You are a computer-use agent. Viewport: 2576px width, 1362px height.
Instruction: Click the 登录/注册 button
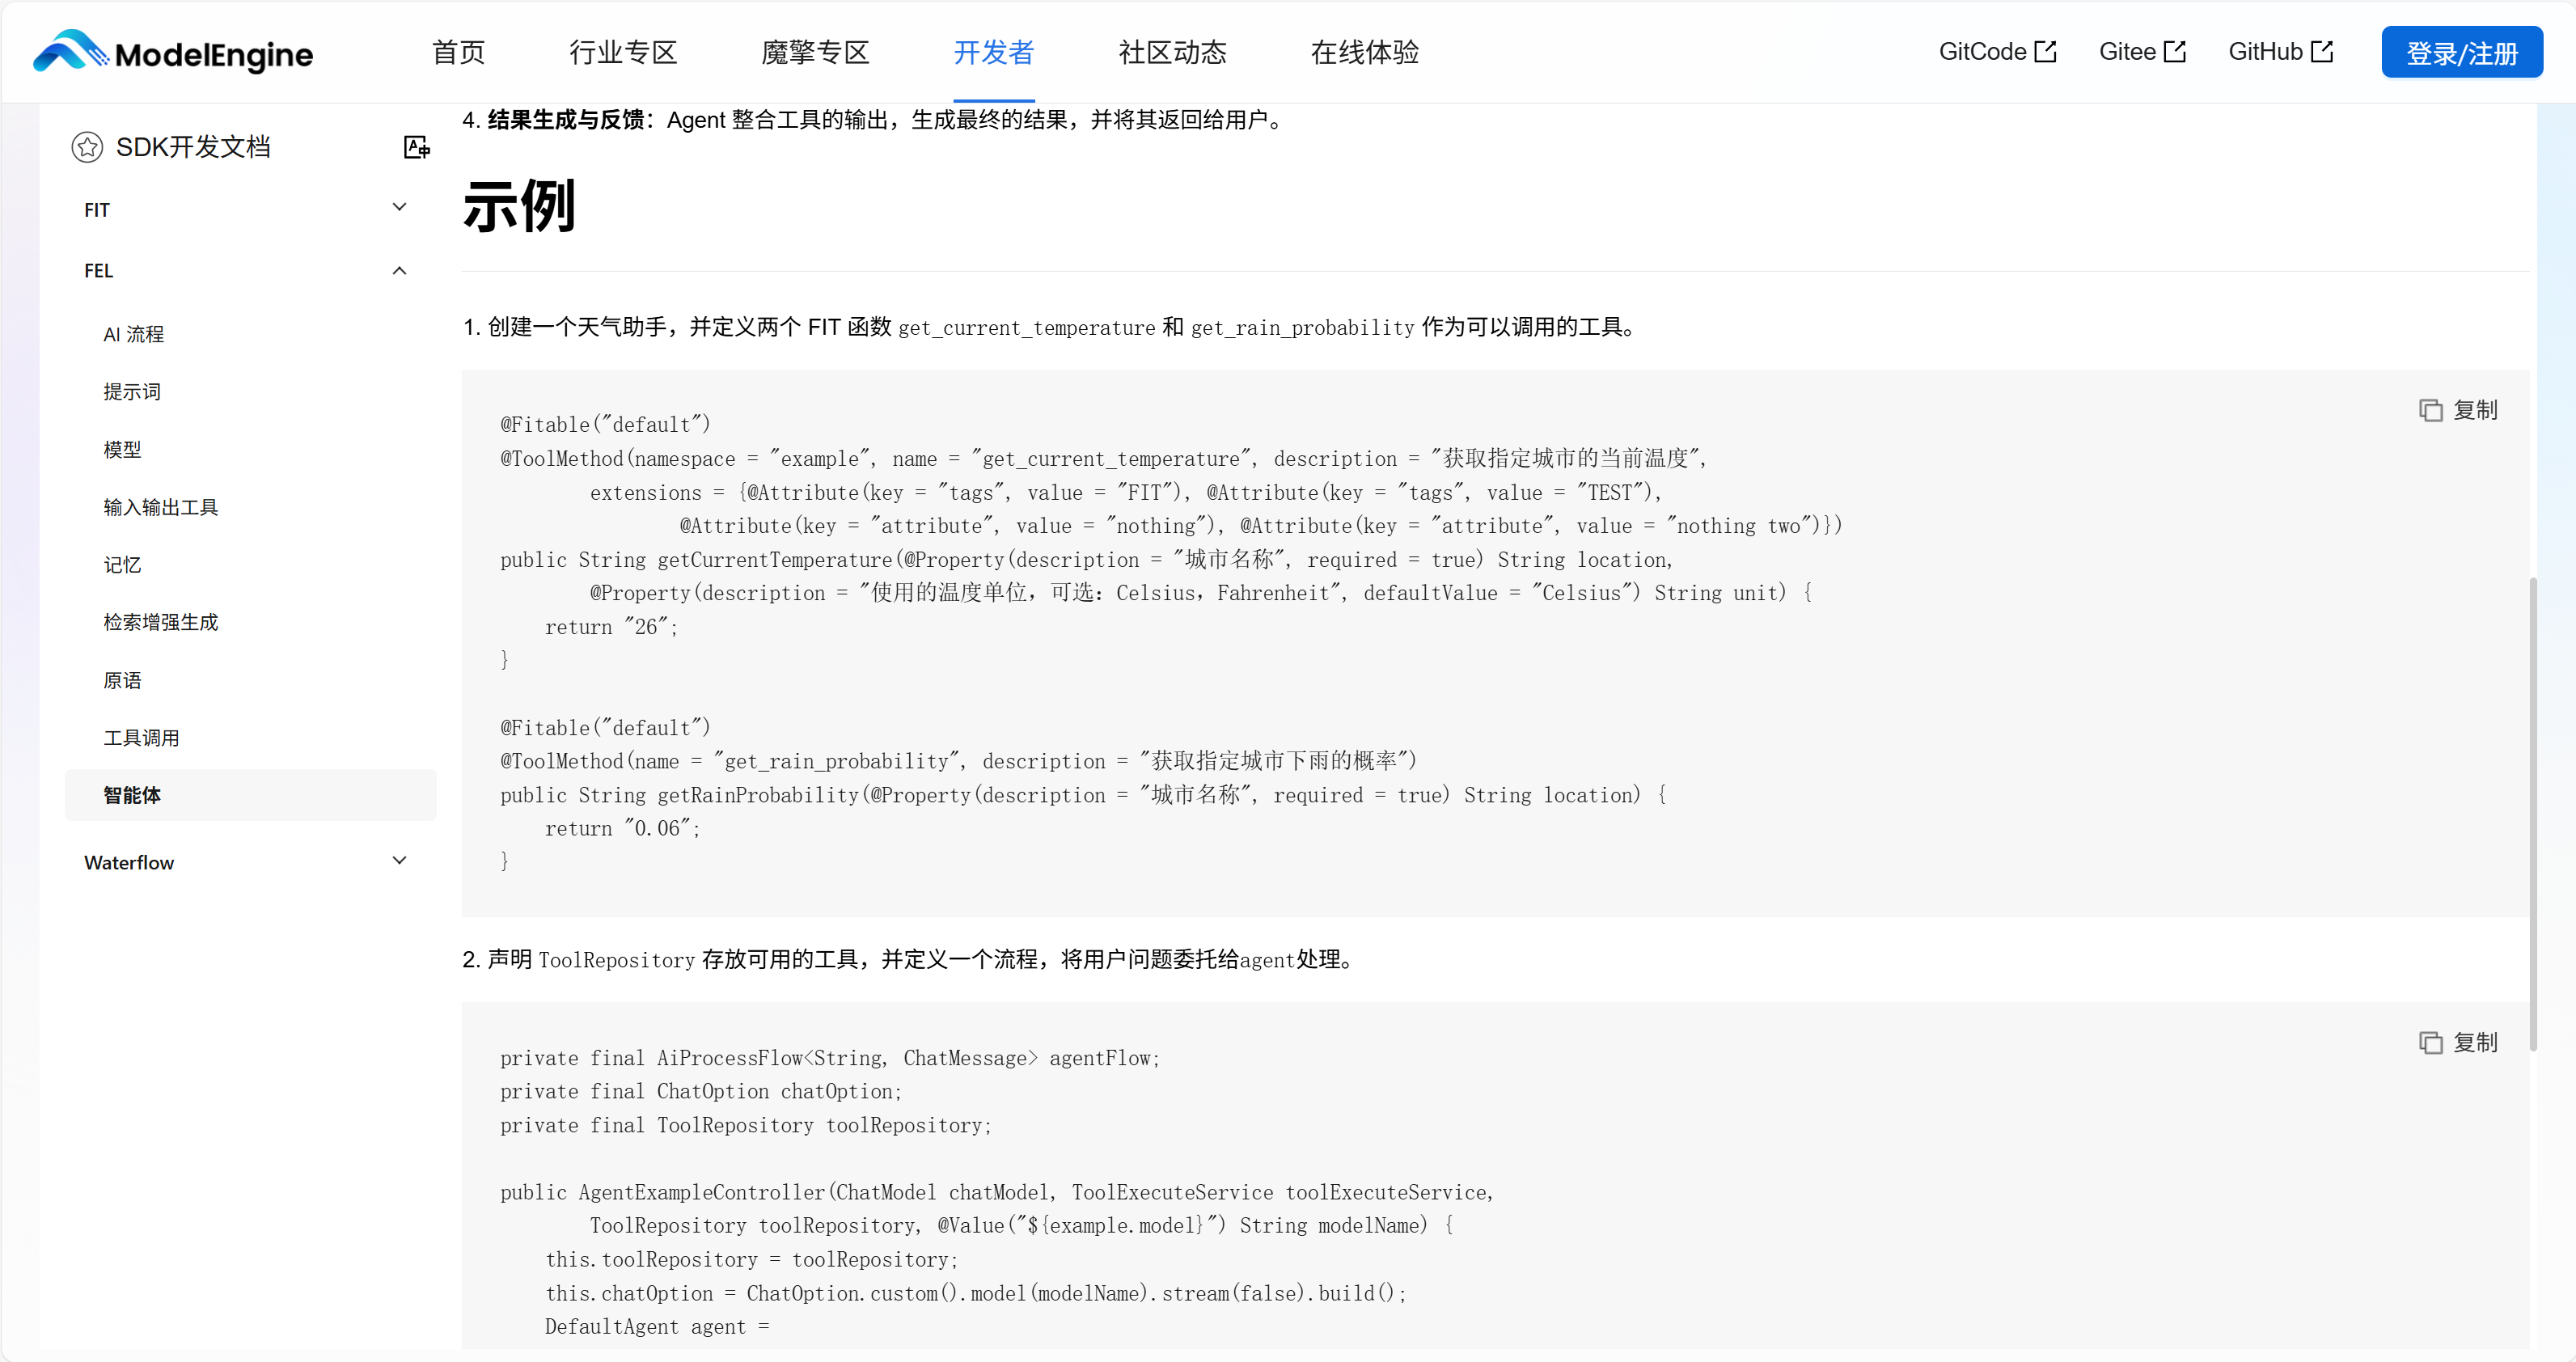pyautogui.click(x=2462, y=52)
